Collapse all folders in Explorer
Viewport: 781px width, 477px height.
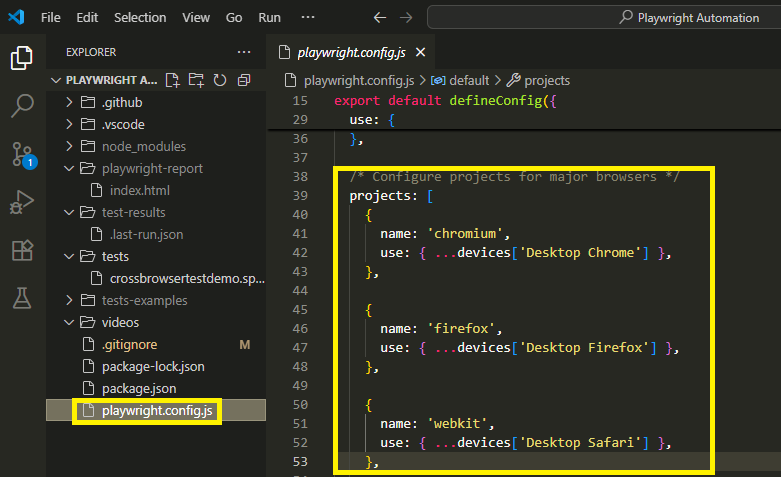point(244,80)
